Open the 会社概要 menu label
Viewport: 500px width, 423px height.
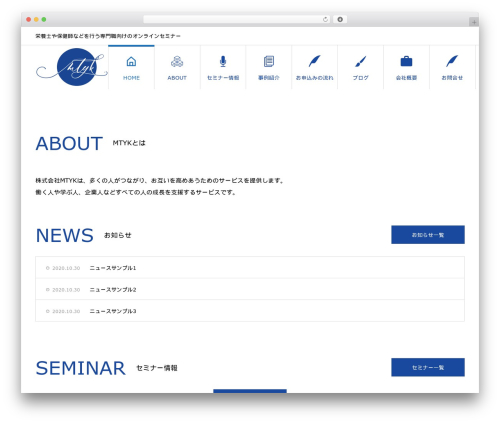pos(406,78)
